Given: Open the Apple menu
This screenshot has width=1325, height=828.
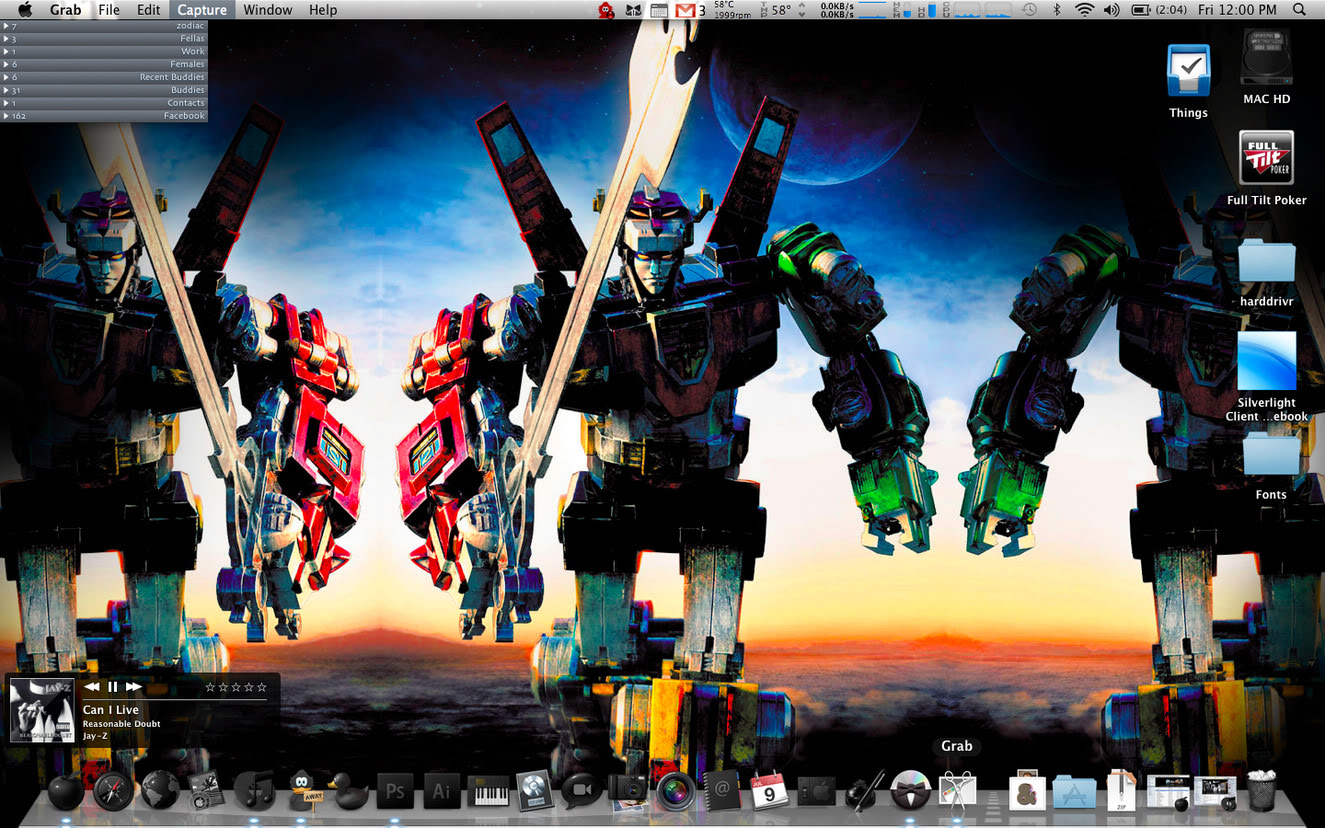Looking at the screenshot, I should pos(25,10).
